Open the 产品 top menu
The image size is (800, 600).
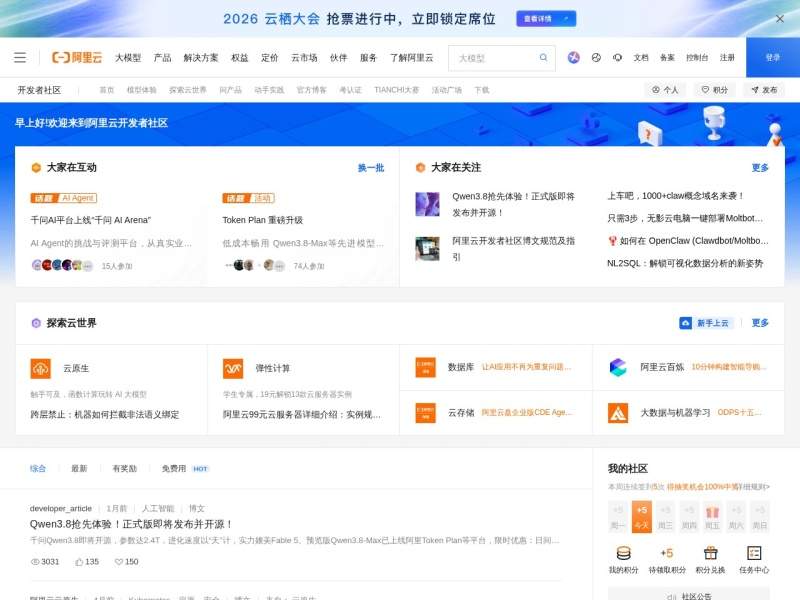tap(162, 58)
